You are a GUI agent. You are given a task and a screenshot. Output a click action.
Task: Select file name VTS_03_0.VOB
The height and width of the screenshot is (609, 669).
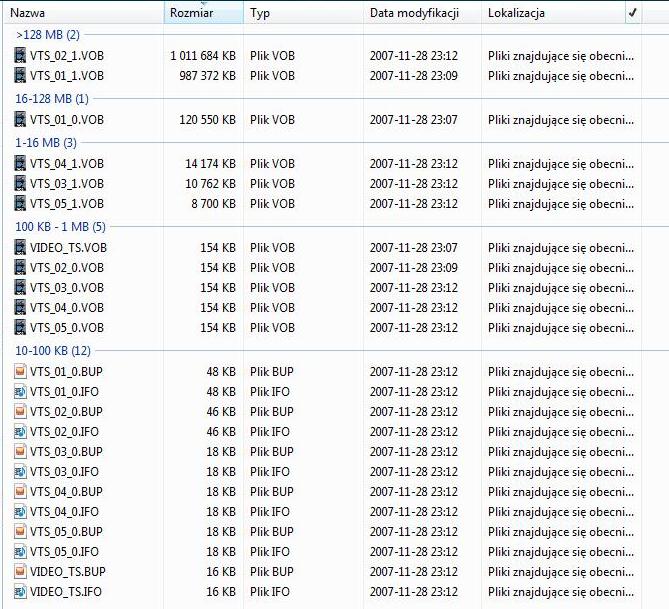(67, 288)
